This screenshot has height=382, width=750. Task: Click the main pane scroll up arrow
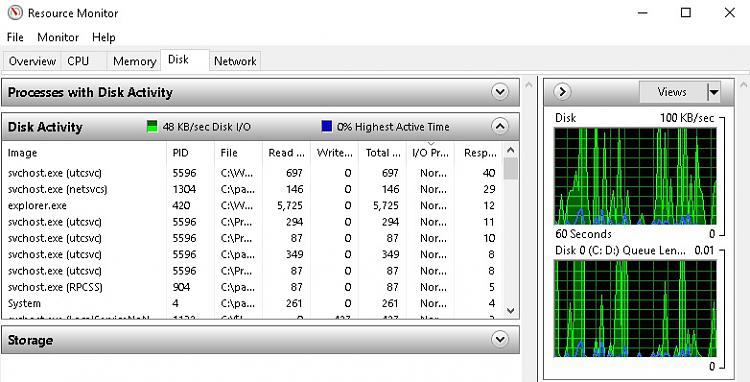point(529,86)
